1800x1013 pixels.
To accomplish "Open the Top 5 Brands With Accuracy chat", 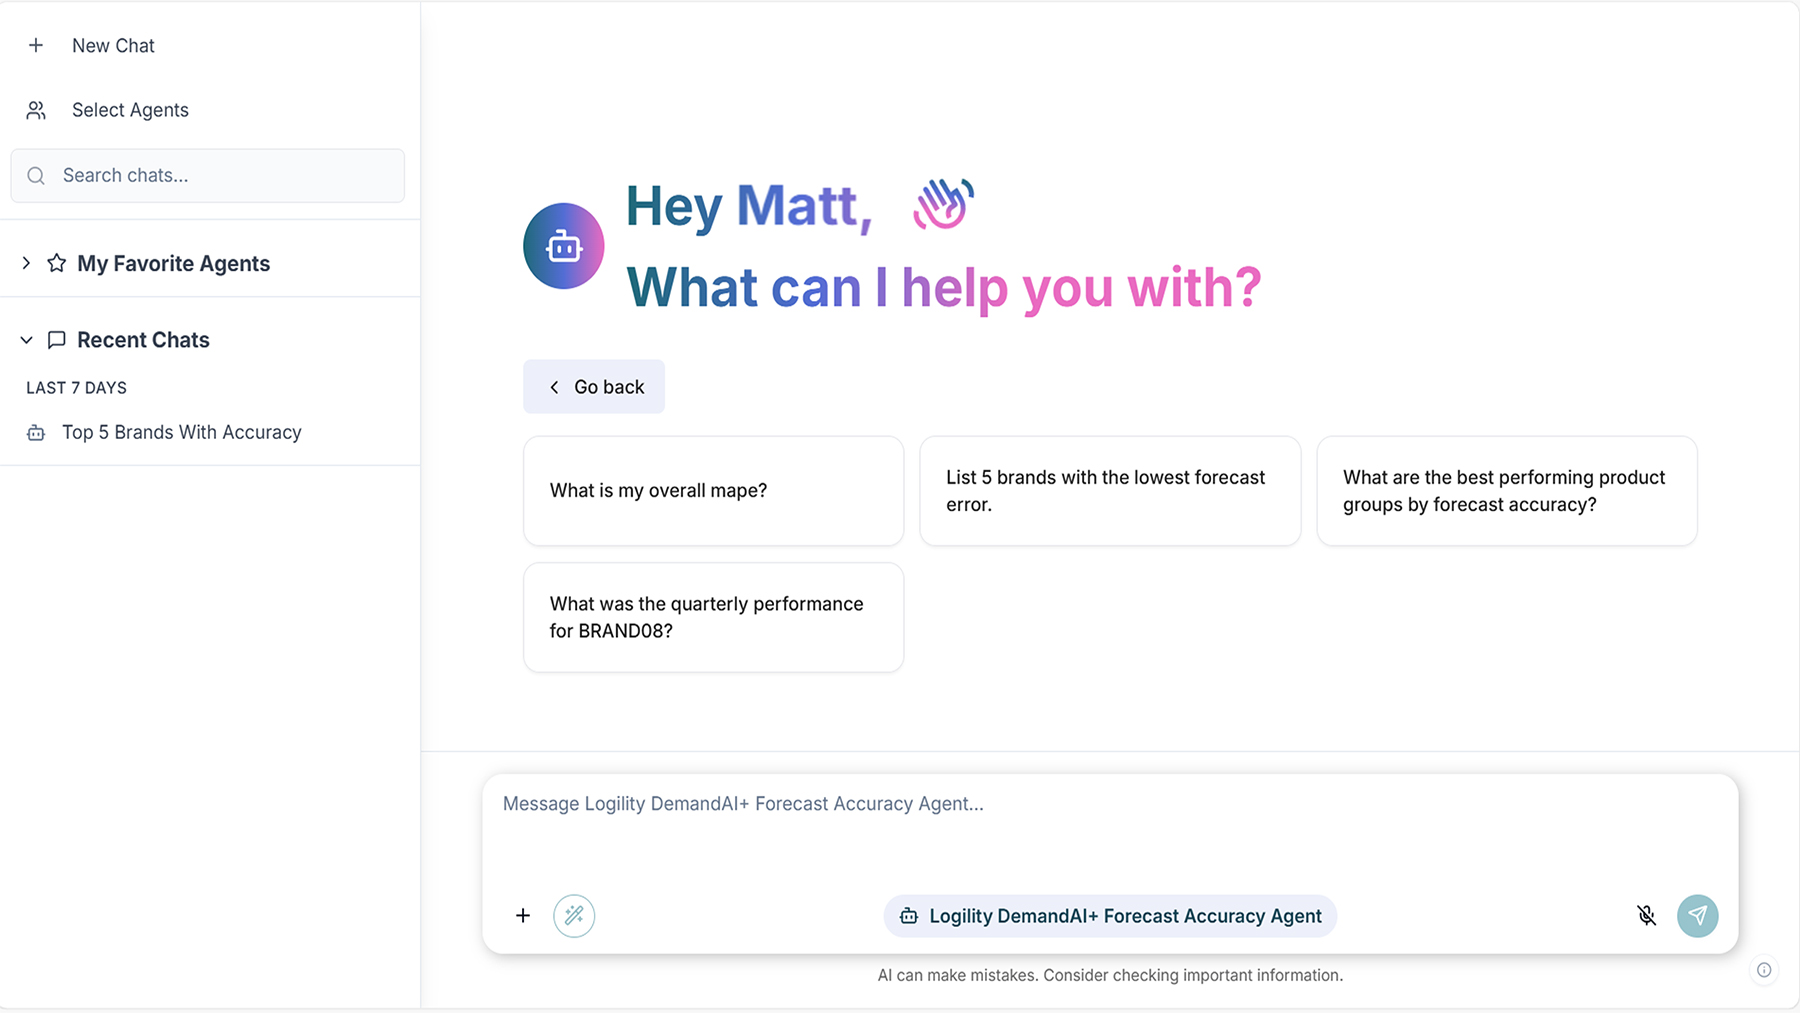I will point(182,433).
